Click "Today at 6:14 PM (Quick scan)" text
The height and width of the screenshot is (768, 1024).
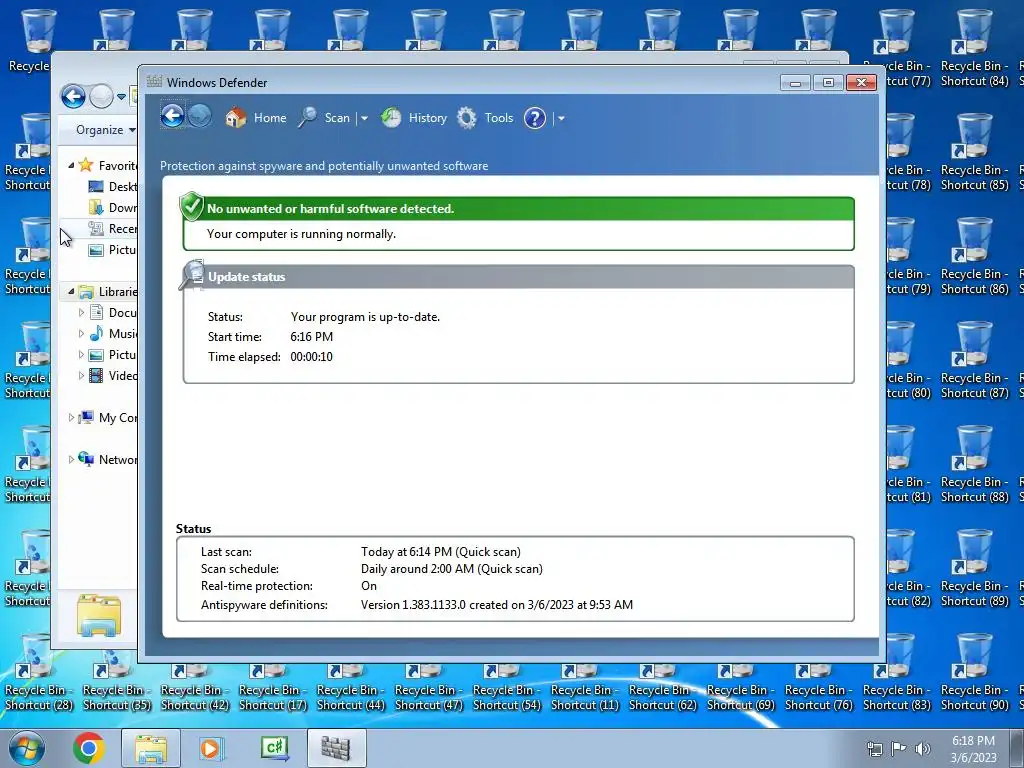tap(441, 552)
